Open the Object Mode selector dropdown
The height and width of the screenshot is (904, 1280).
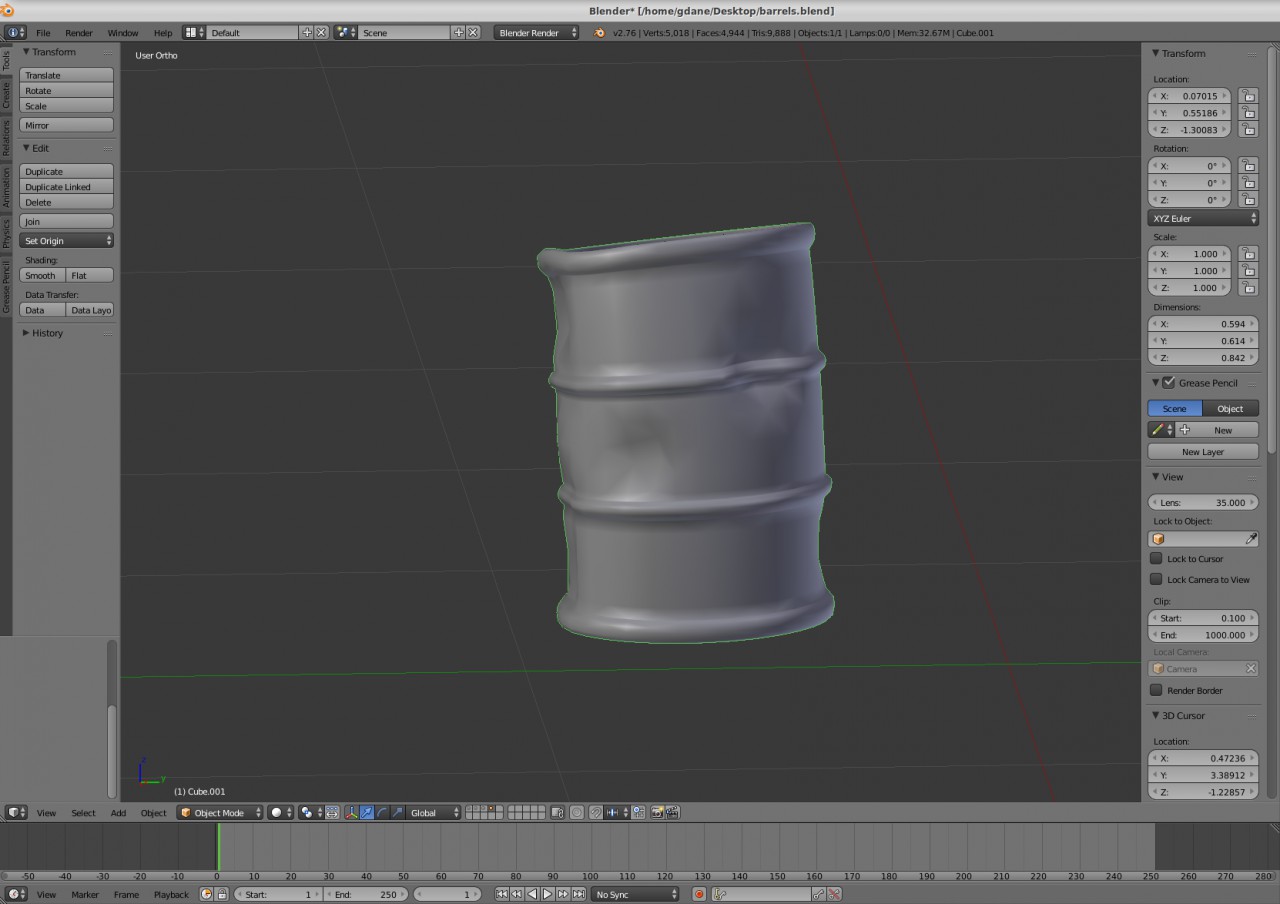(x=220, y=813)
